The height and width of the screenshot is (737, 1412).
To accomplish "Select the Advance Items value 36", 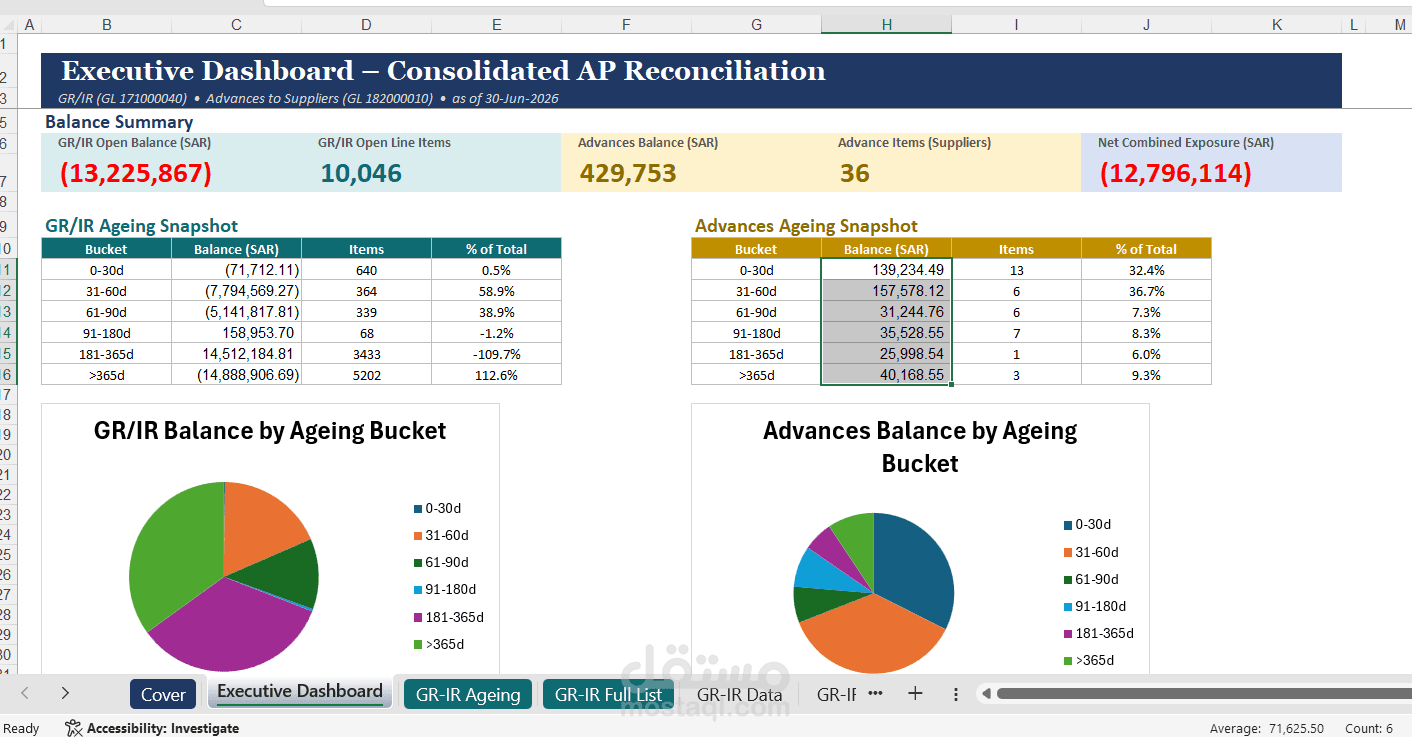I will coord(855,173).
